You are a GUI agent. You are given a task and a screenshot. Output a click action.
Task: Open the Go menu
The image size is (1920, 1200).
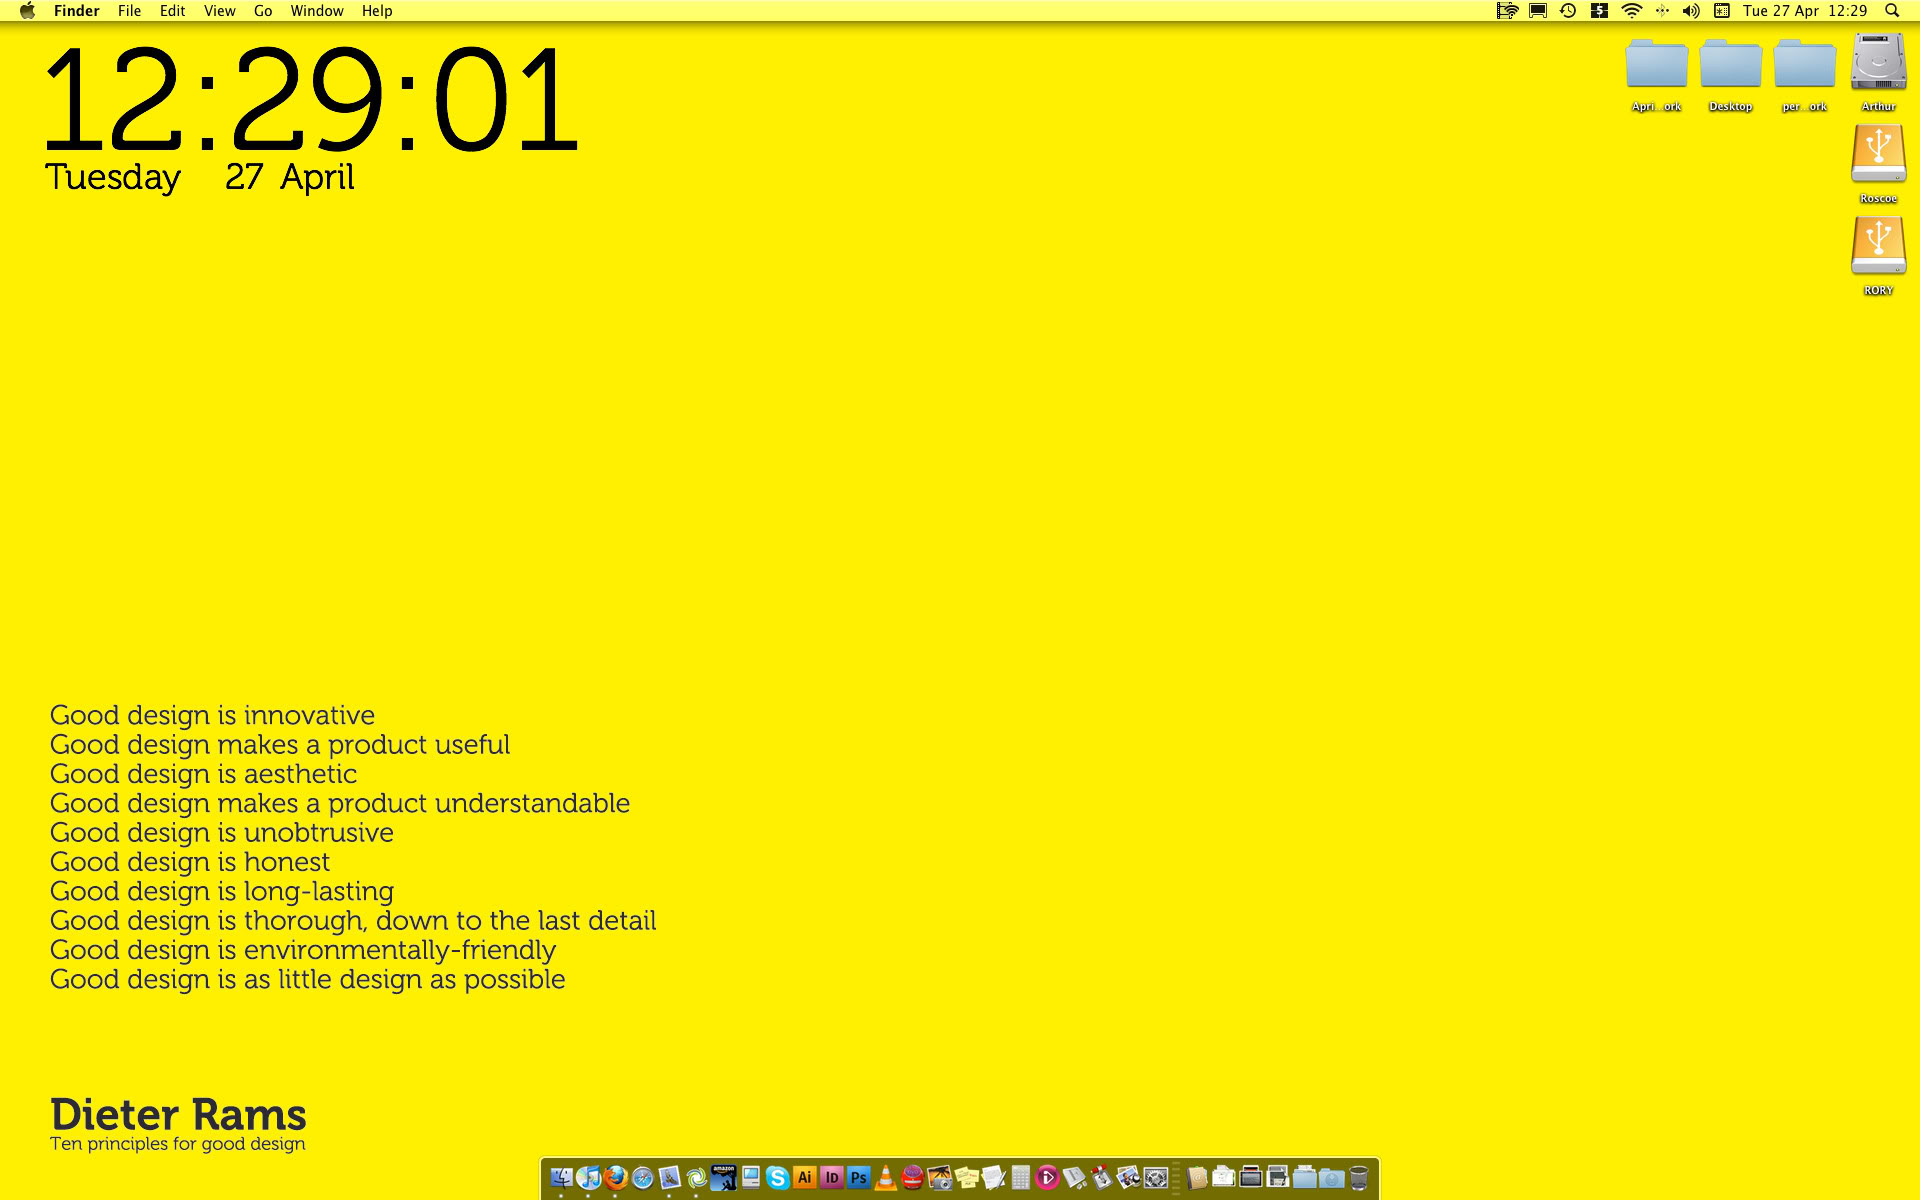point(263,11)
